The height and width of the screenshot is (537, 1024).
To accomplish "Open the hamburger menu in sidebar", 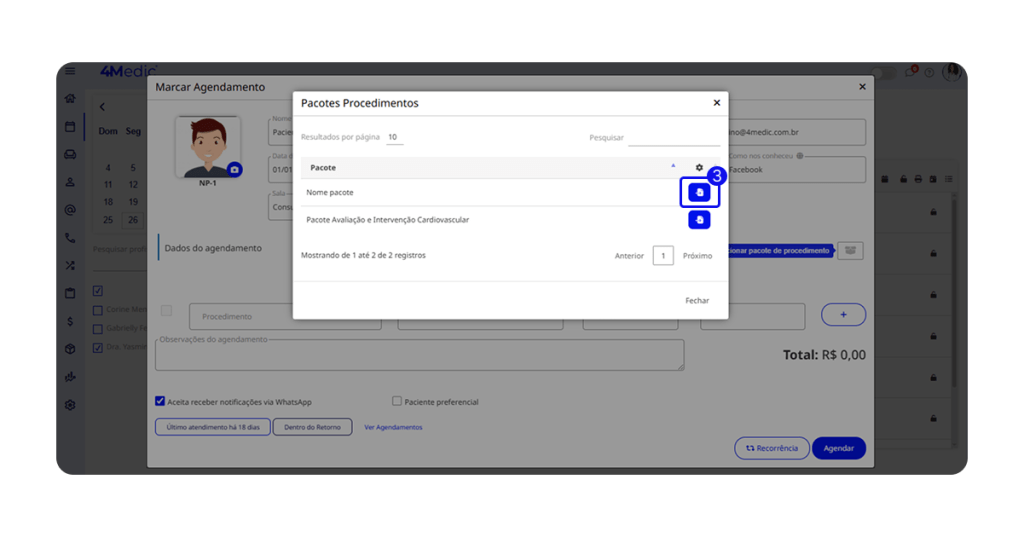I will [x=70, y=72].
